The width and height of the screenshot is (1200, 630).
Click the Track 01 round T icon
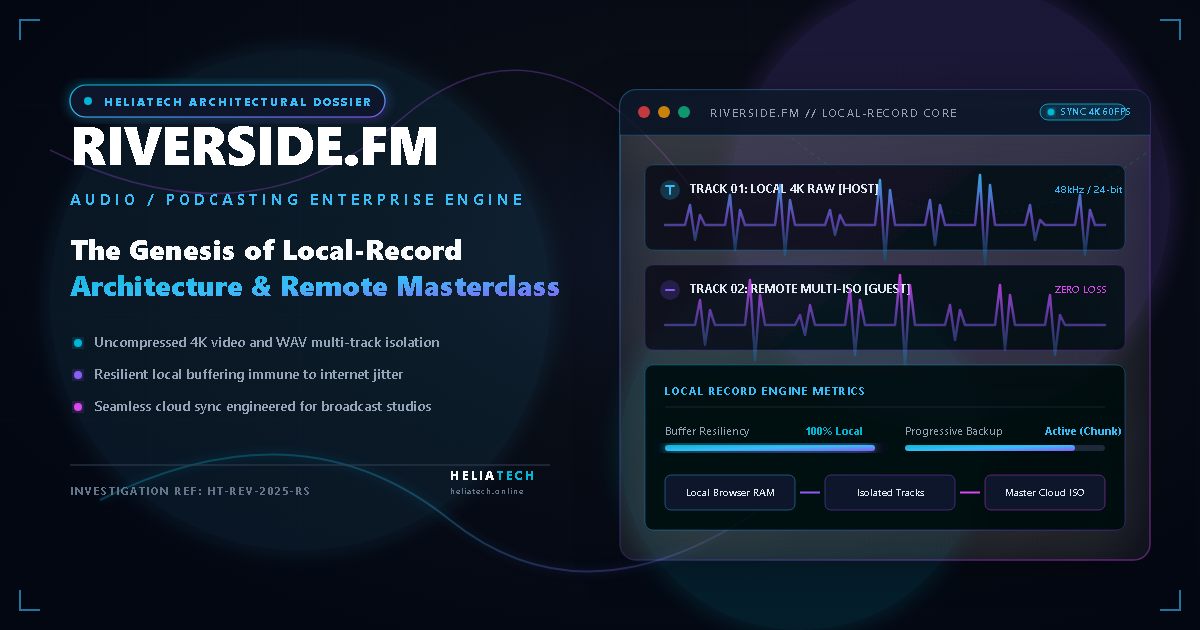click(670, 190)
